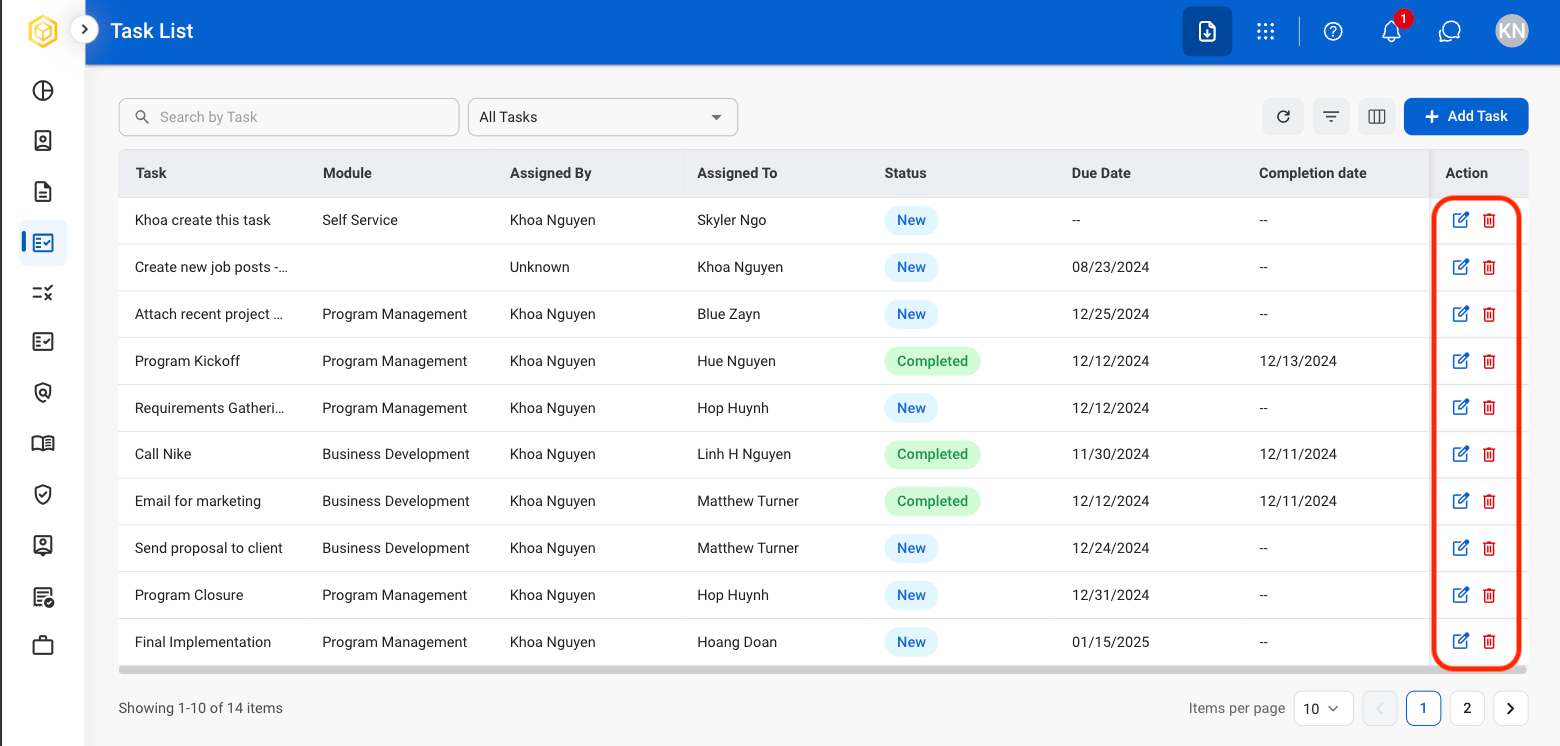Click the 'Call Nike' task name

[163, 454]
